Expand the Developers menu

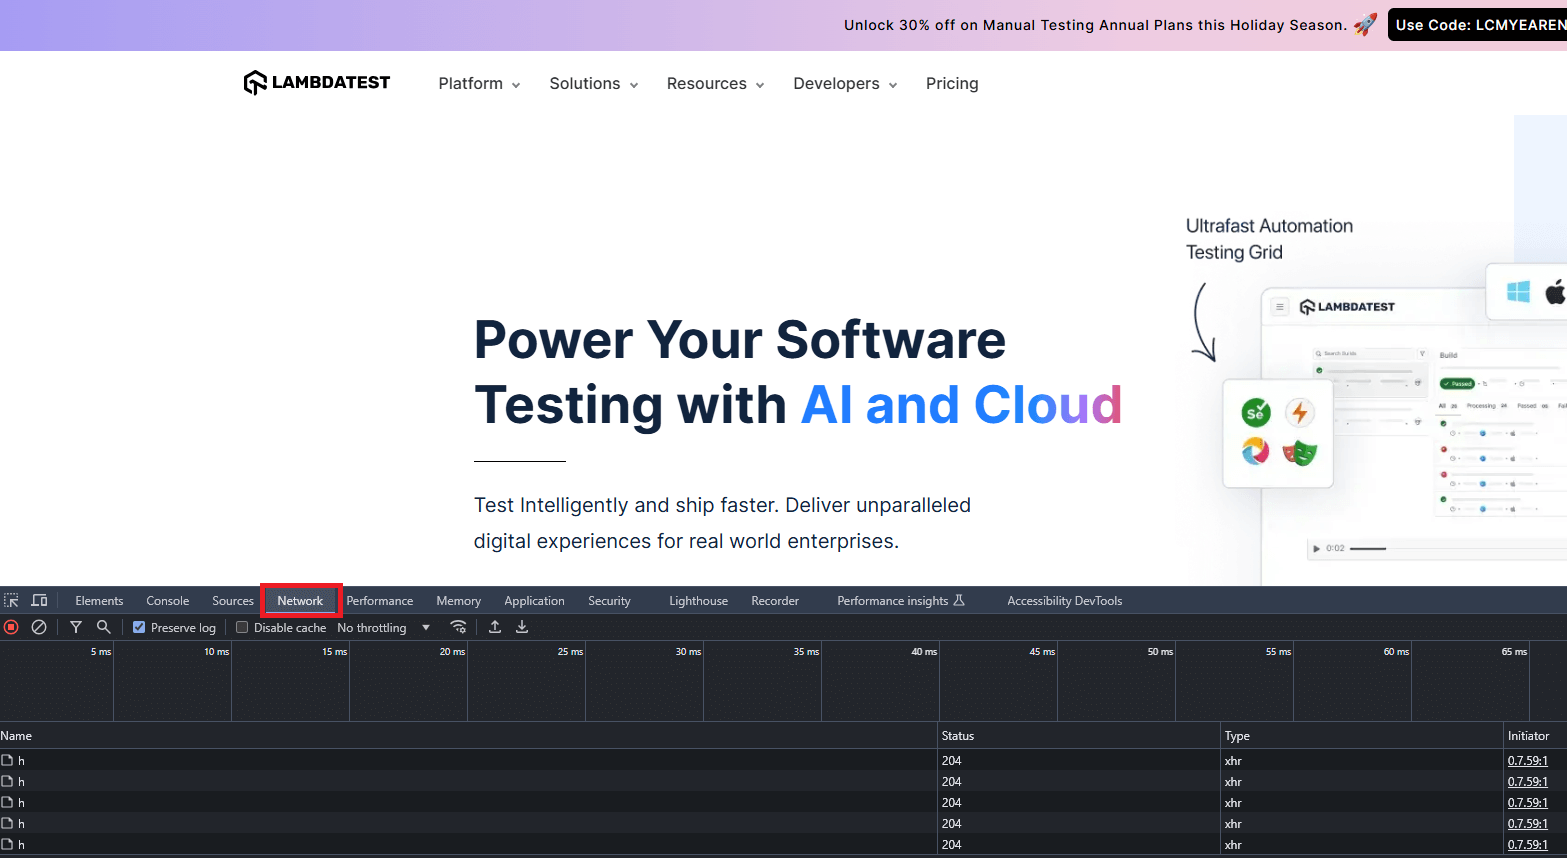[x=845, y=84]
